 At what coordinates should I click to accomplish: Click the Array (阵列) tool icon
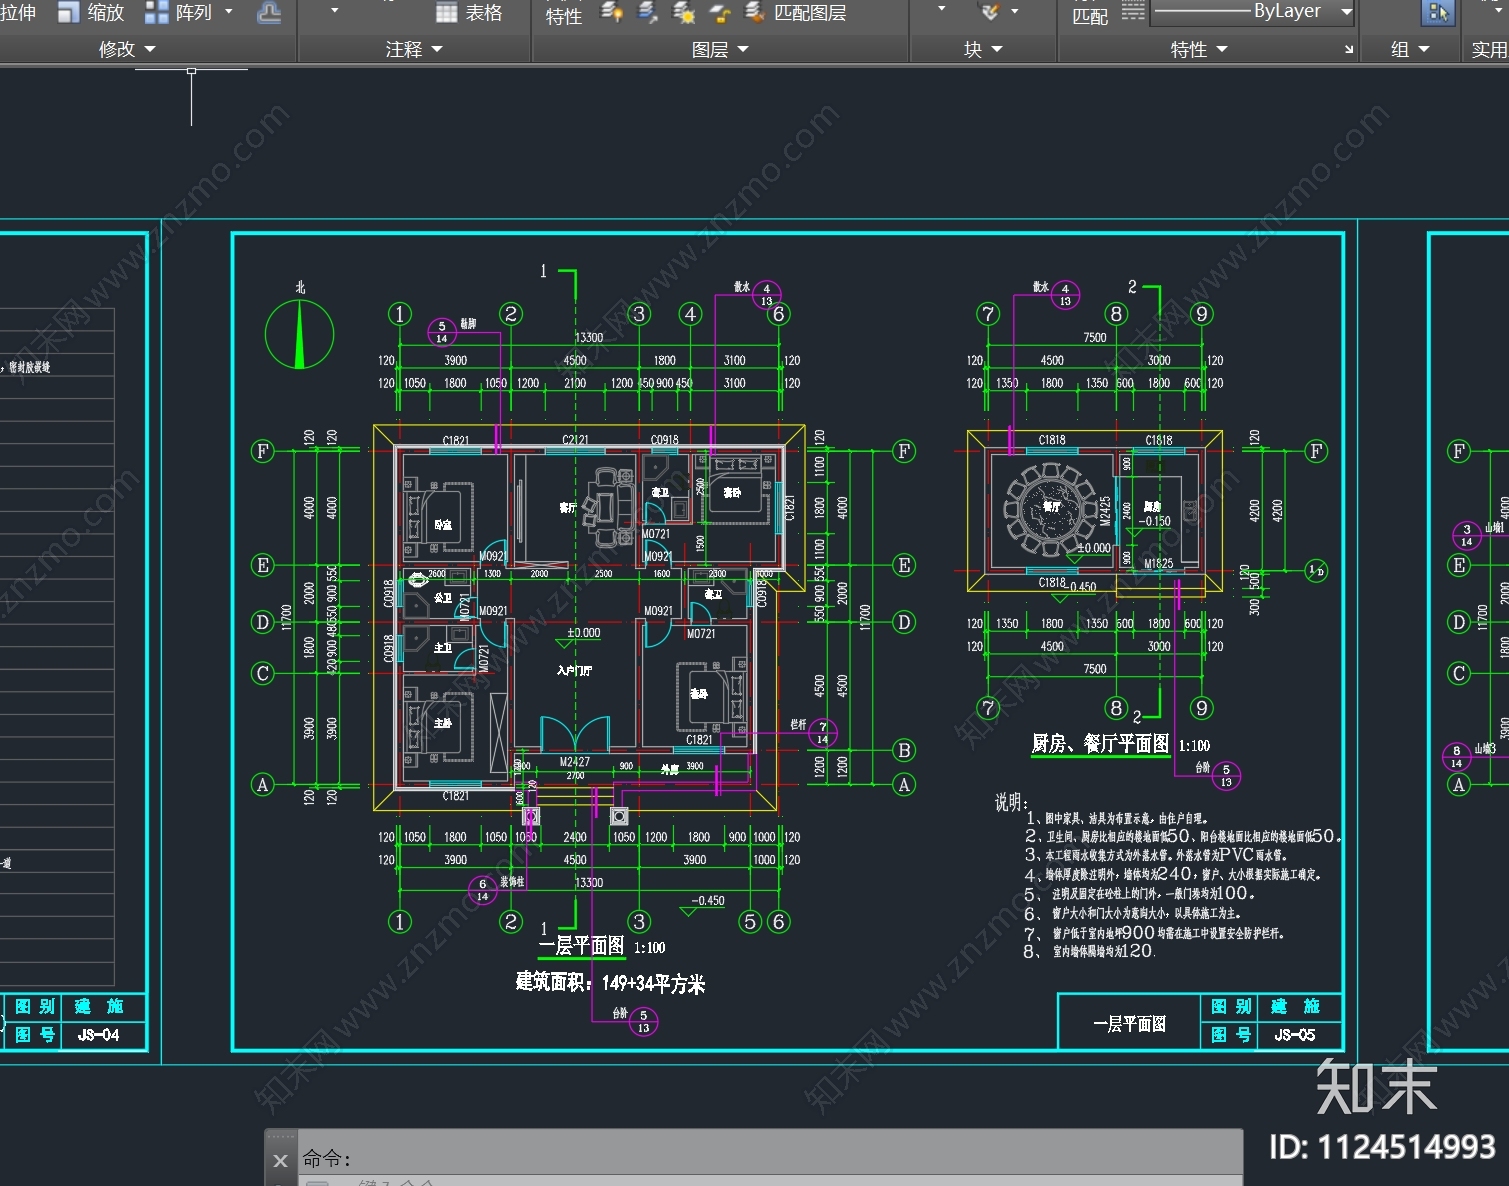(156, 12)
